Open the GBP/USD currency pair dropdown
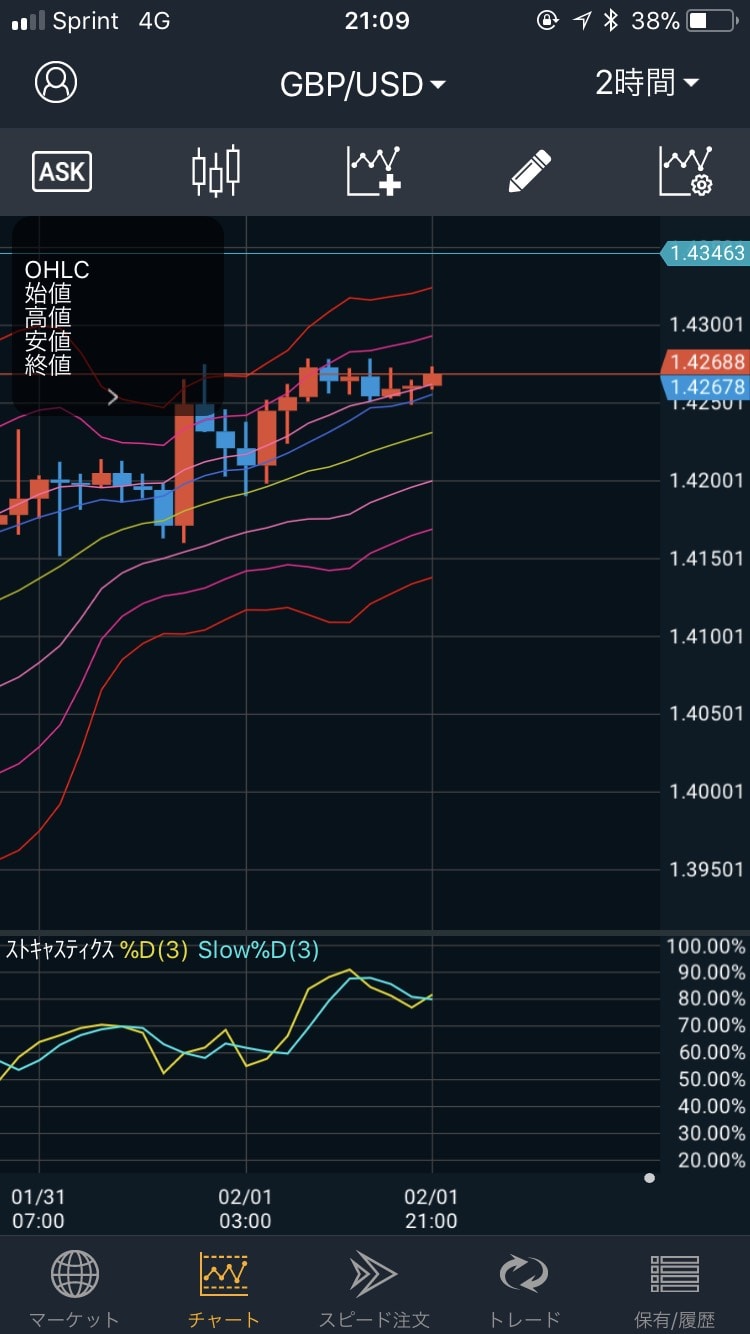This screenshot has height=1334, width=750. tap(363, 84)
